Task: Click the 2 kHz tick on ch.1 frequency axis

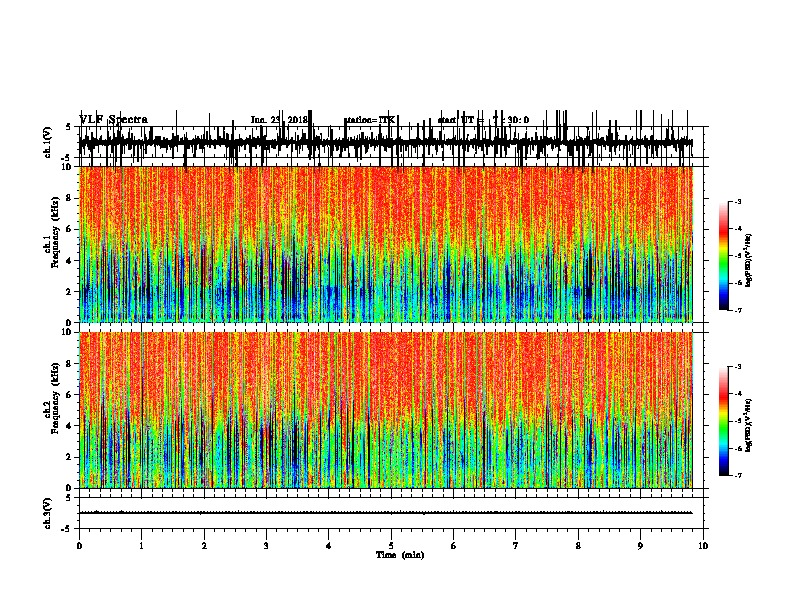Action: click(69, 291)
